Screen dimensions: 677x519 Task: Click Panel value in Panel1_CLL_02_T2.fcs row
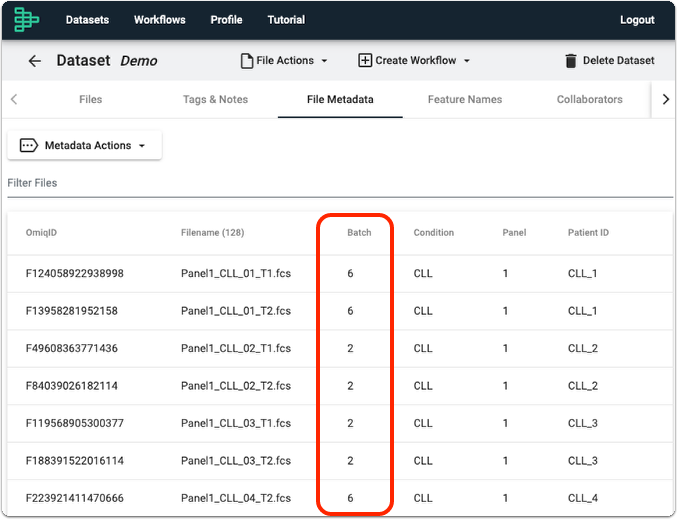[x=505, y=386]
